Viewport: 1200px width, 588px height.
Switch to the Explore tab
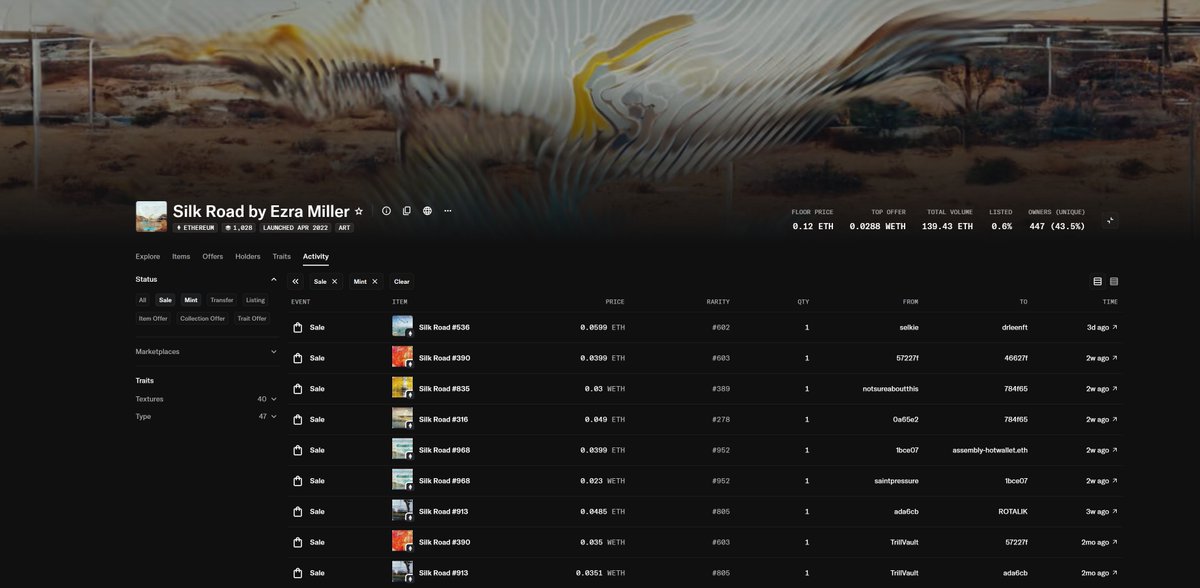[148, 257]
